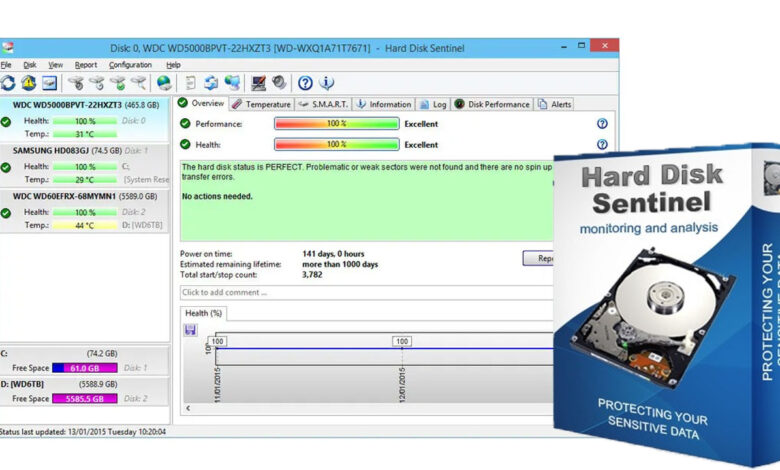Screen dimensions: 780x470
Task: Click the C: free space 61.0 GB bar
Action: [85, 368]
